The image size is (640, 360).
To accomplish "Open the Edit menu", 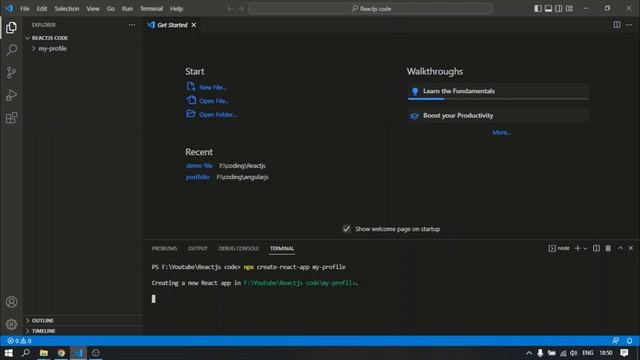I will [42, 9].
